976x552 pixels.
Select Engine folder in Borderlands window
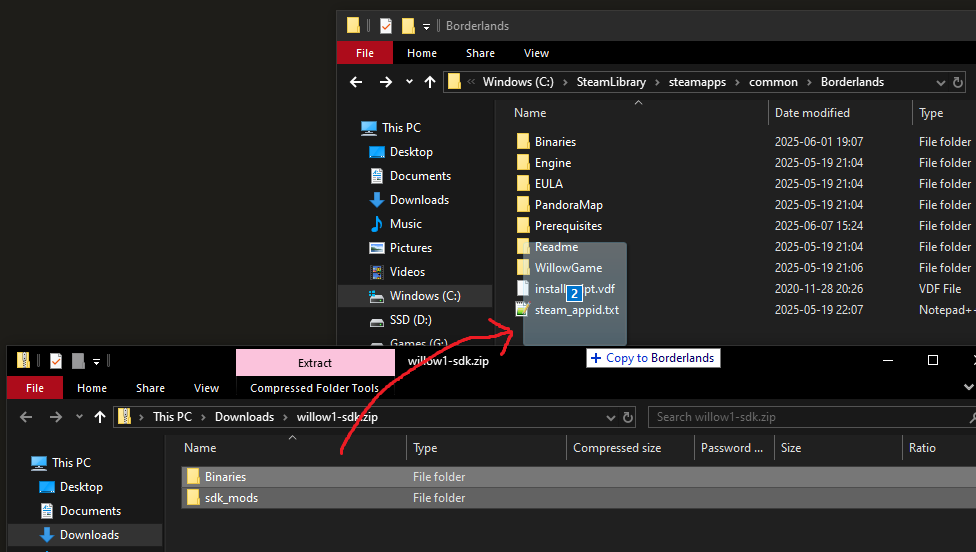tap(553, 163)
